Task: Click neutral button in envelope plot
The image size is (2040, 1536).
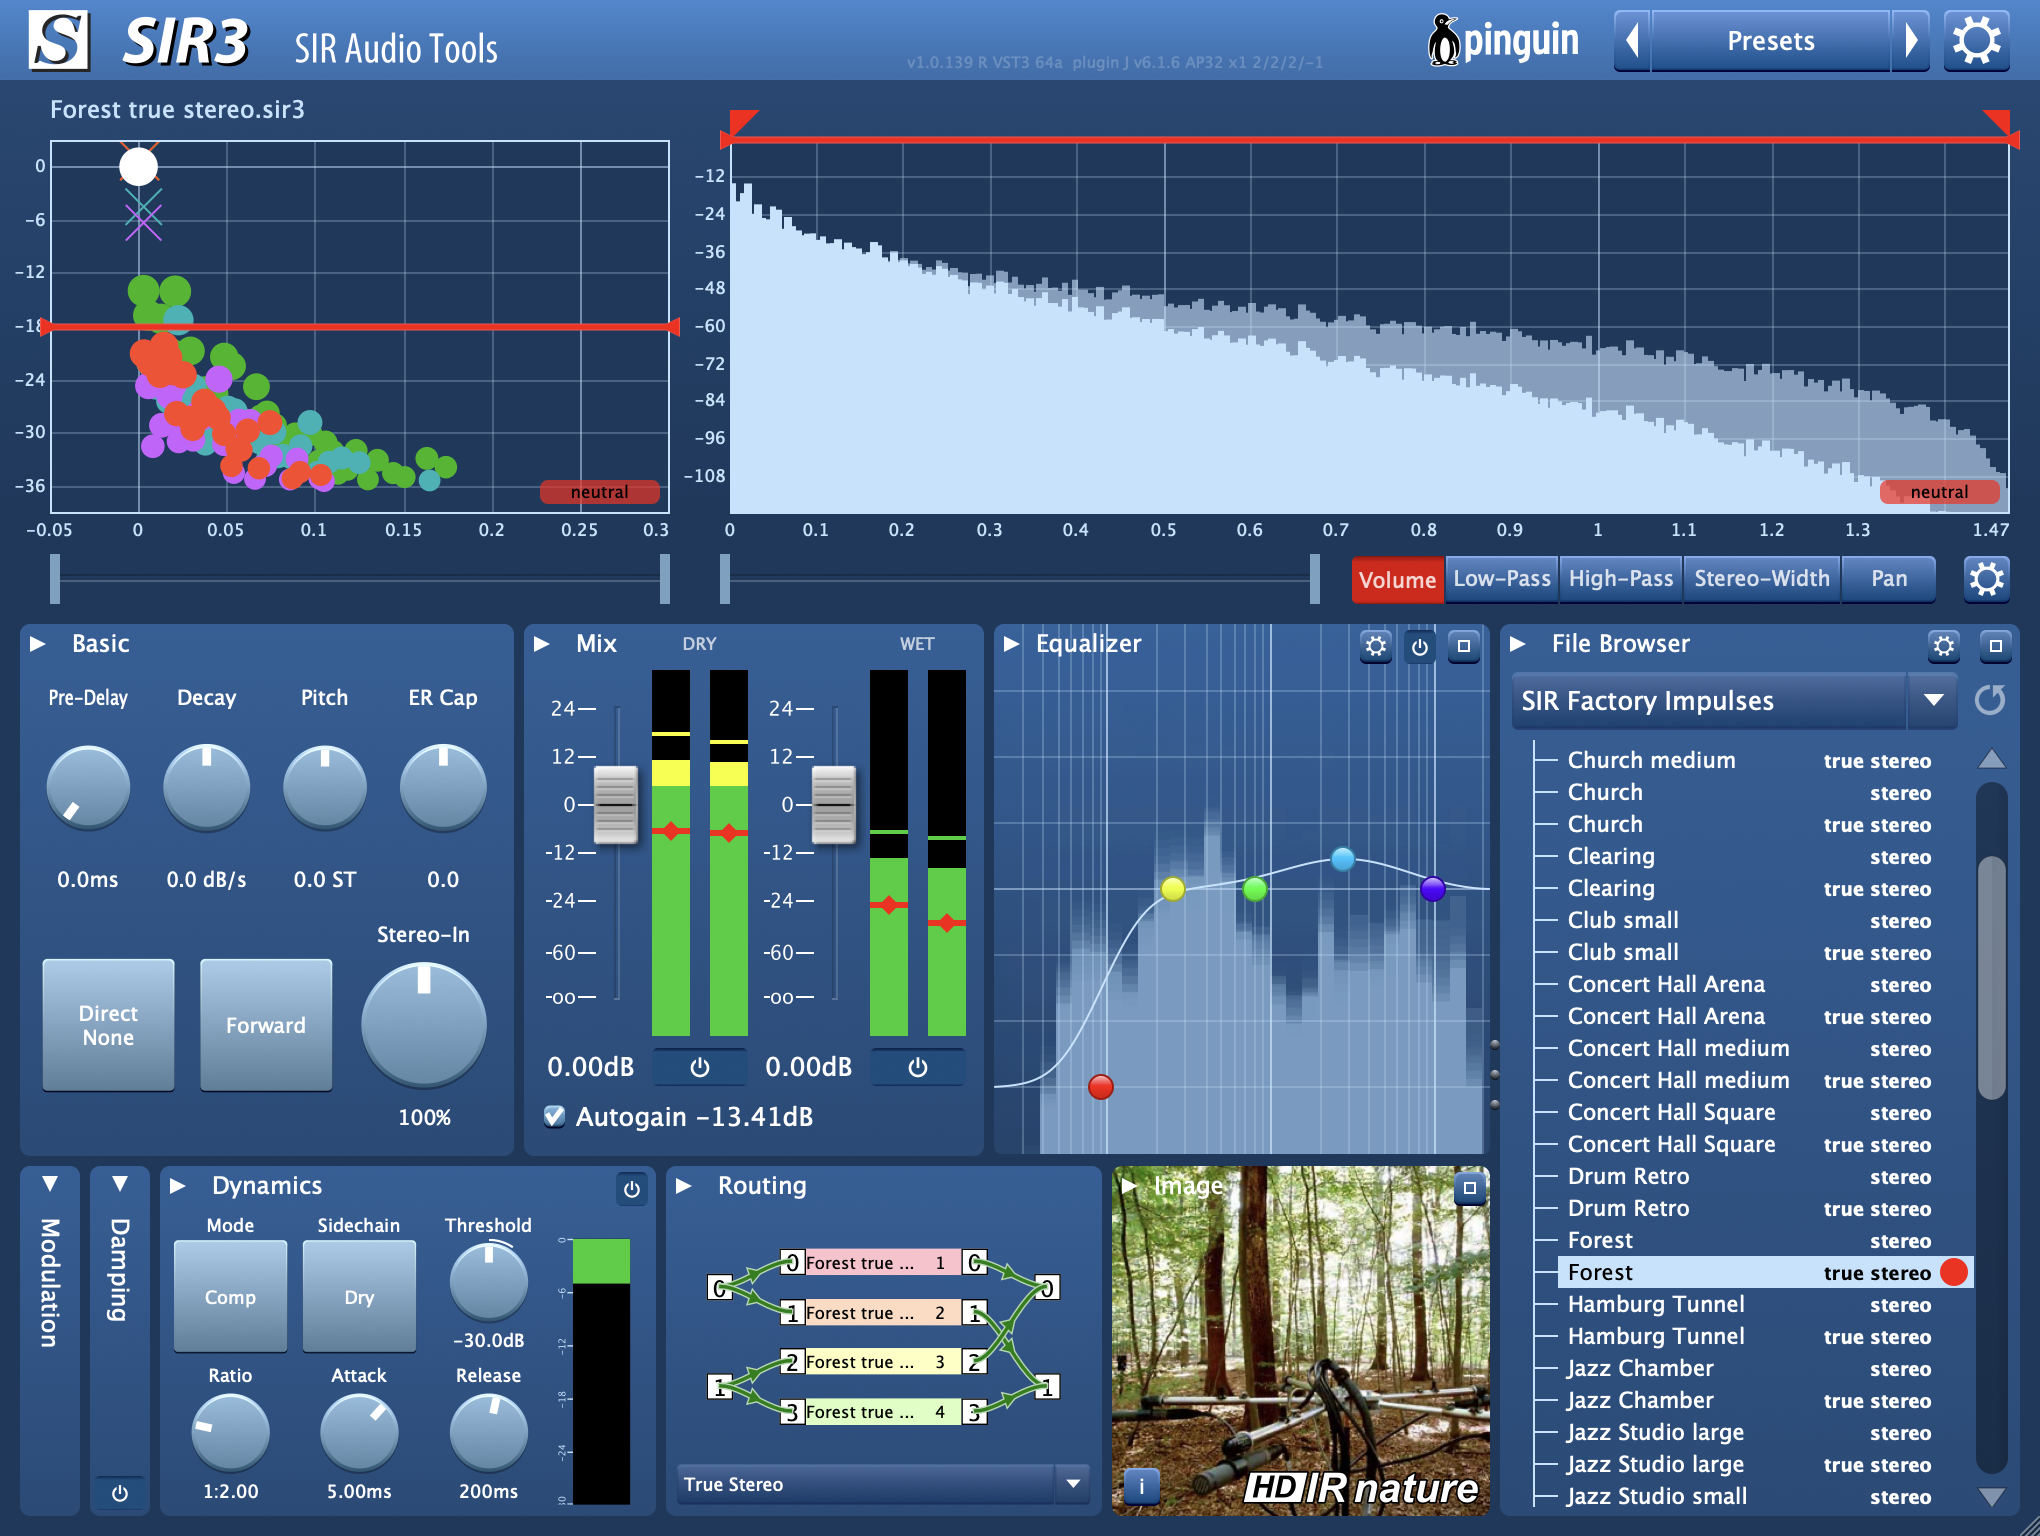Action: click(1940, 492)
